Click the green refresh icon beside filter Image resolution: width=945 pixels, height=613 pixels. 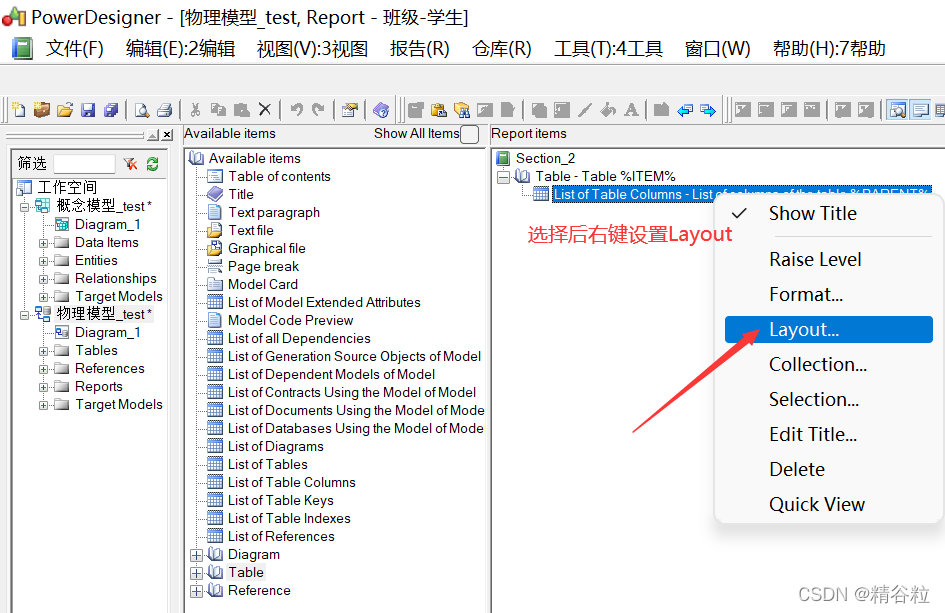[x=152, y=163]
